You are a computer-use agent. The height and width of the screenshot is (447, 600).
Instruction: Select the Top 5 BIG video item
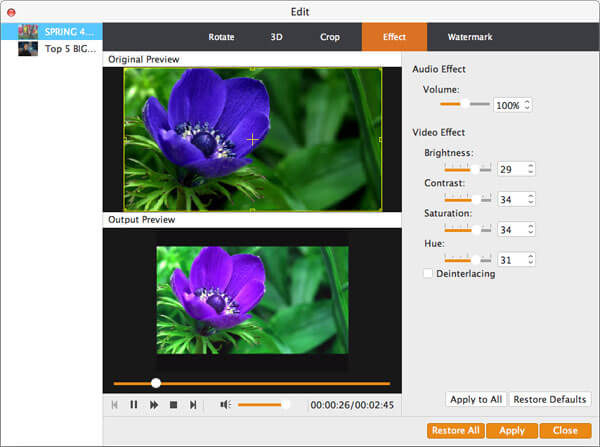click(27, 48)
